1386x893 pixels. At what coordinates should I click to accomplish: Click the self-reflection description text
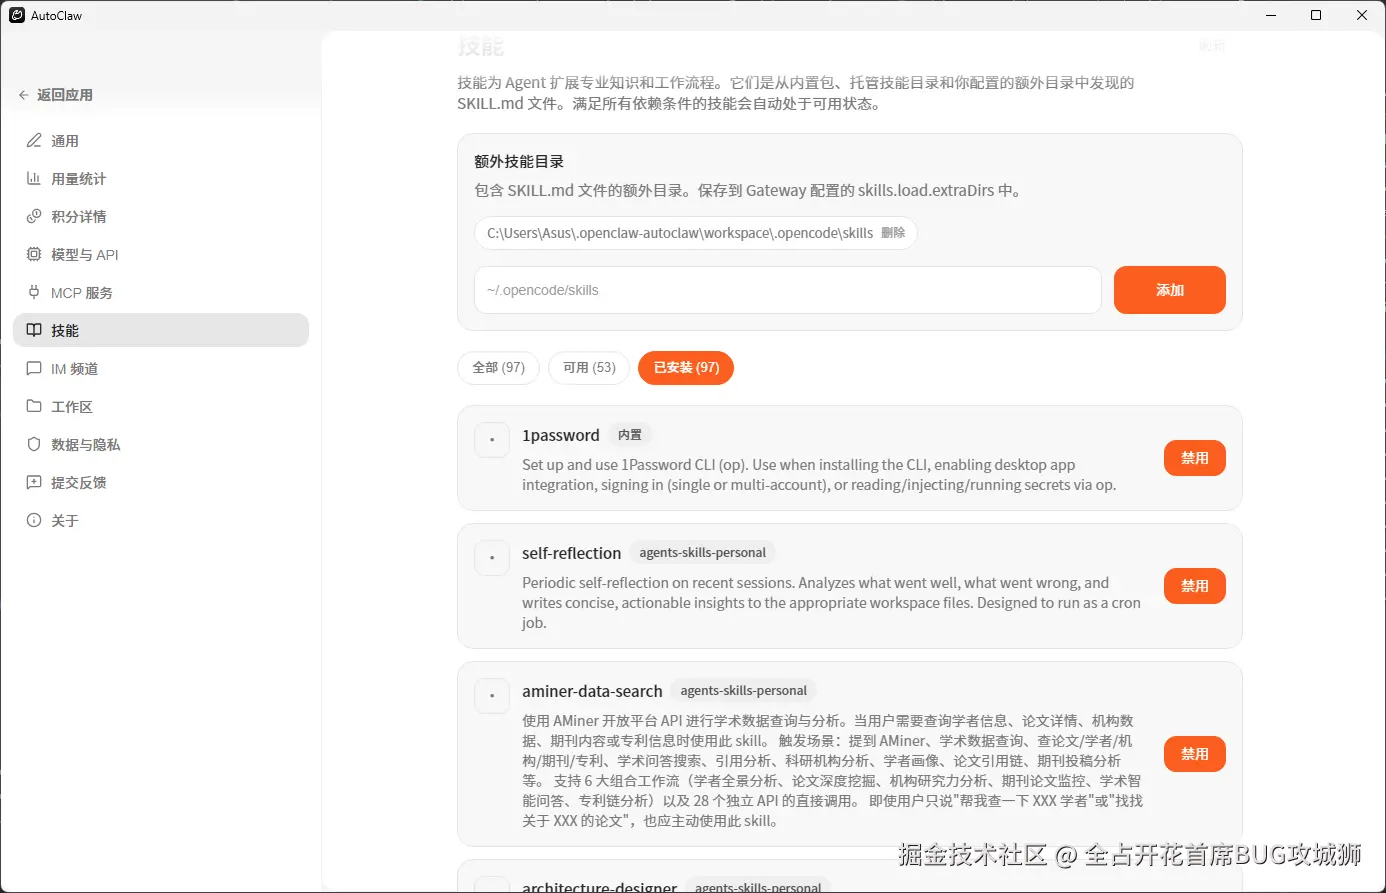[x=831, y=603]
